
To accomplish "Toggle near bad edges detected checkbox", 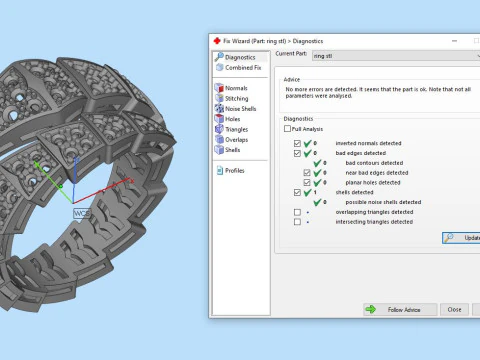I will click(x=307, y=173).
